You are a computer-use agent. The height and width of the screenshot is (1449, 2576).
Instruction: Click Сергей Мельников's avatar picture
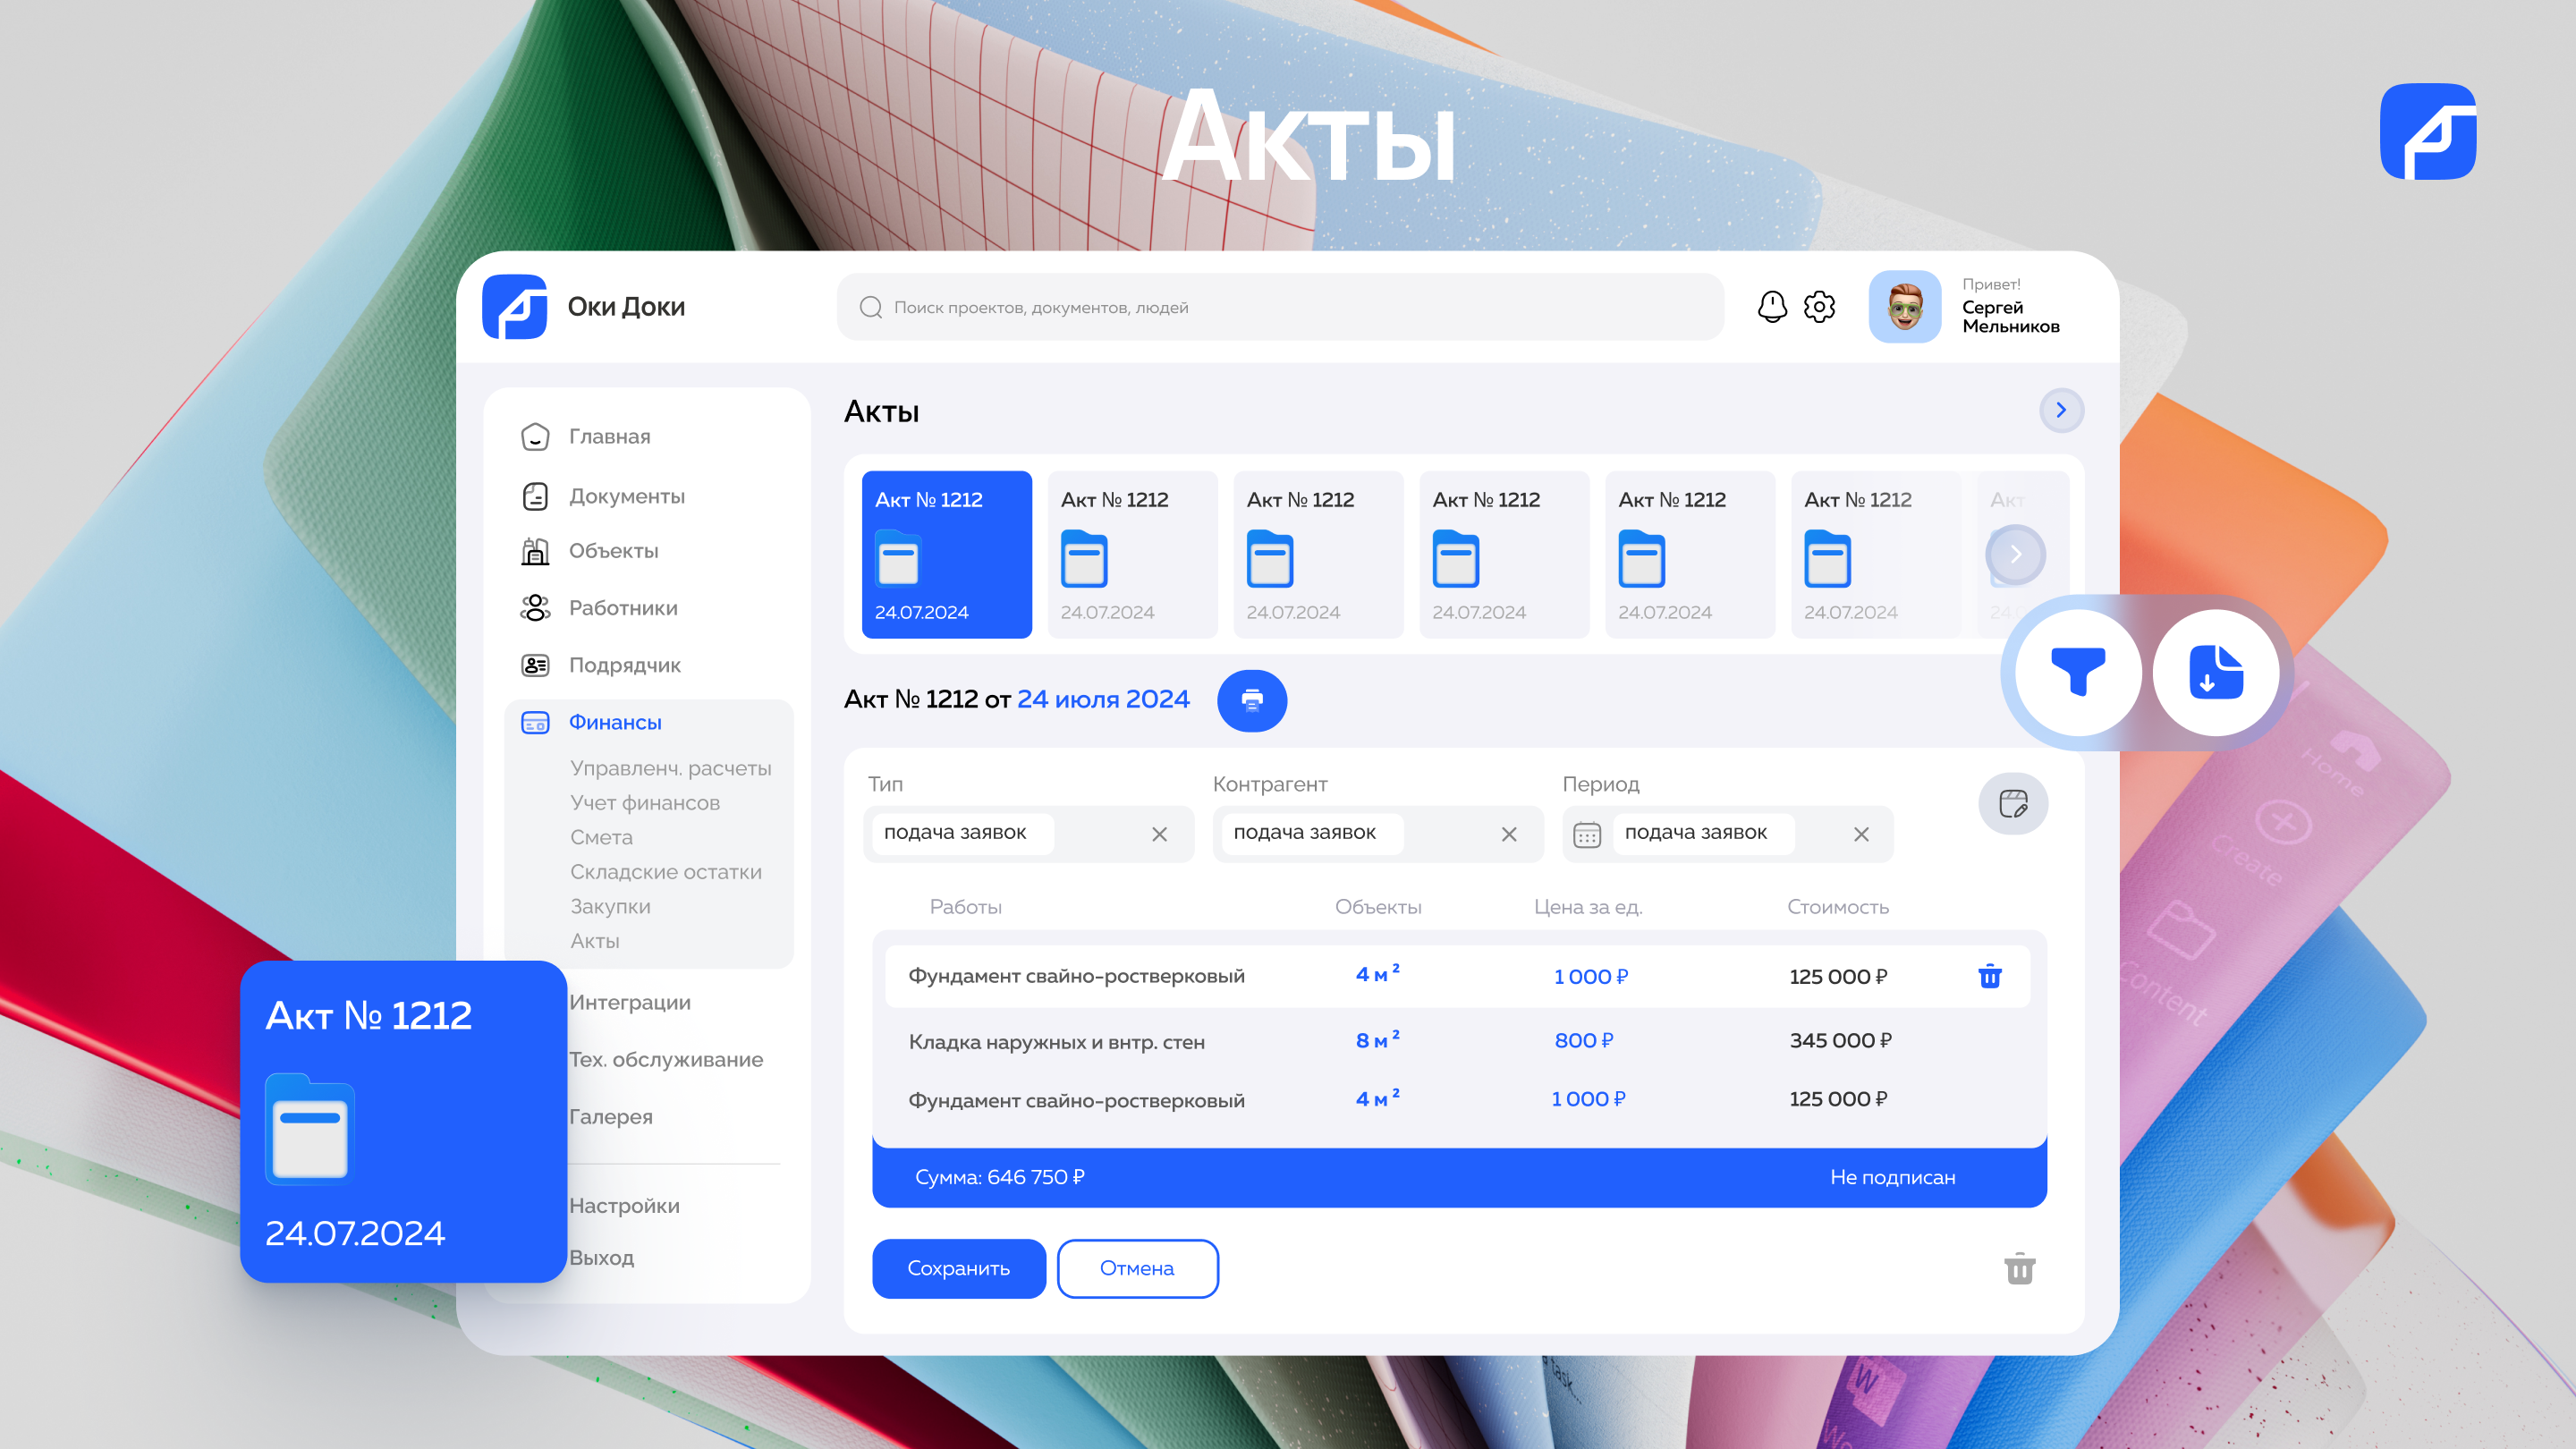tap(1904, 307)
